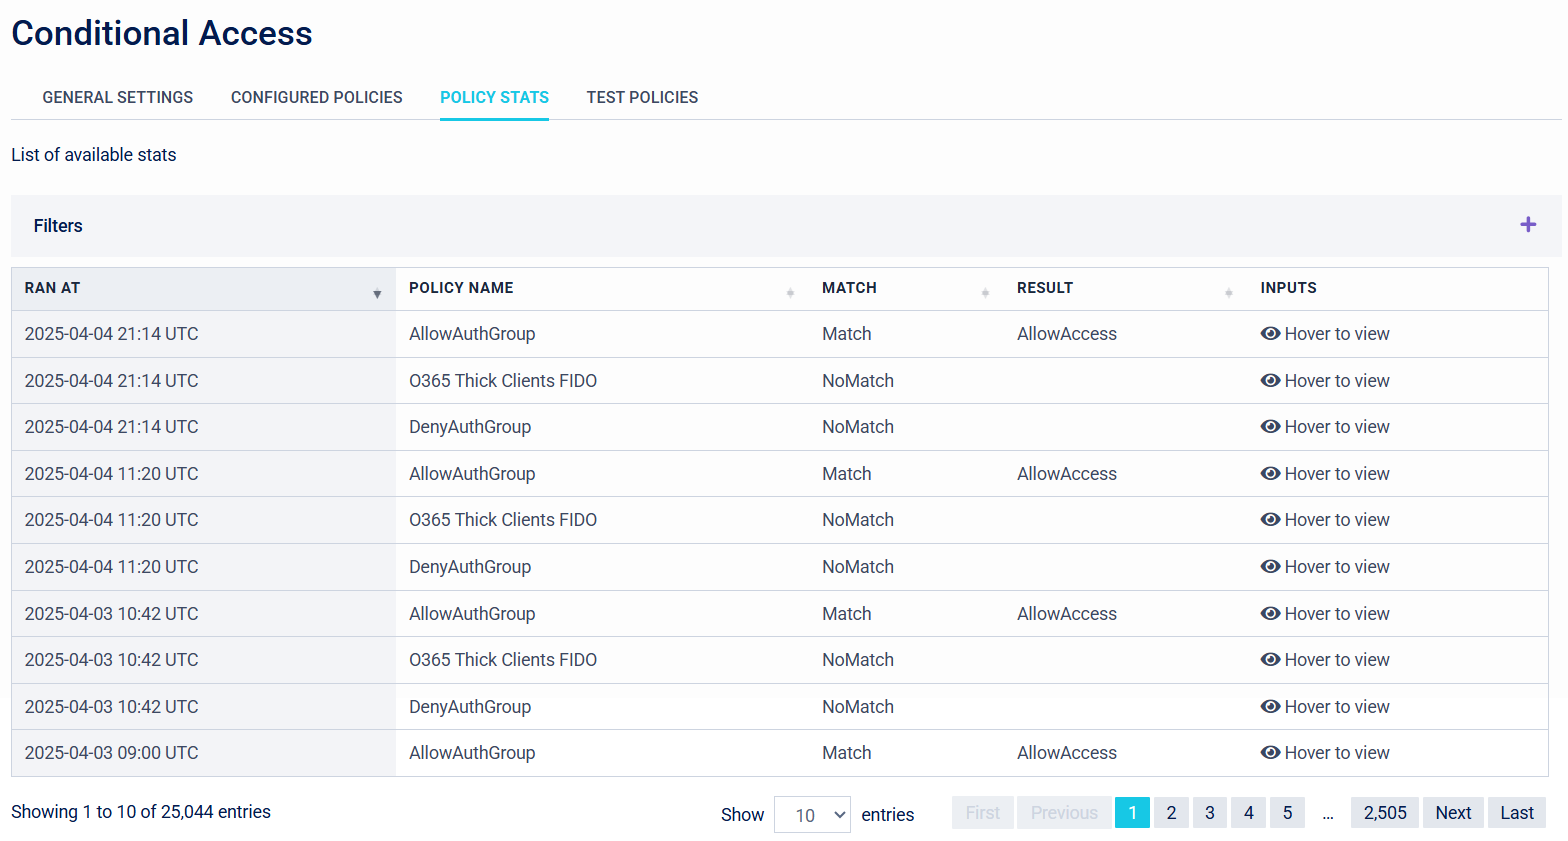Click the plus icon to add filters
The width and height of the screenshot is (1568, 841).
(x=1527, y=225)
